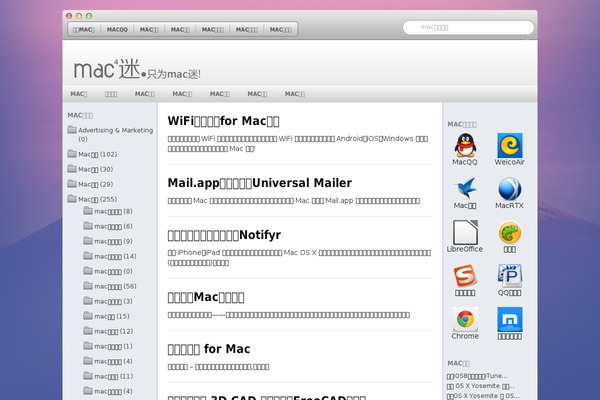Open the LibreOffice document icon
Screen dimensions: 600x400
click(x=465, y=232)
